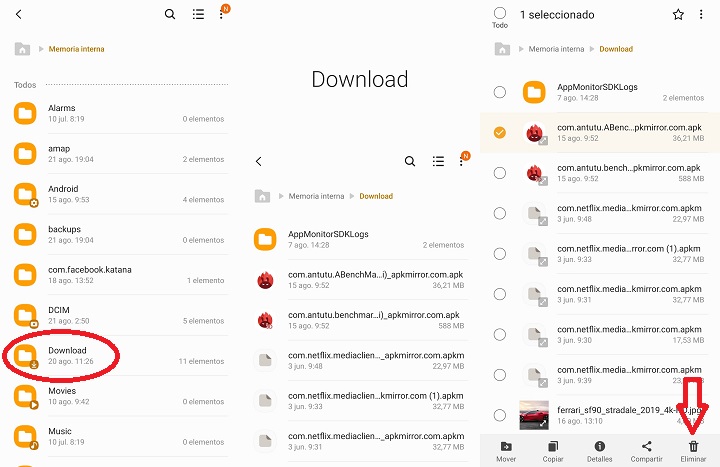This screenshot has height=467, width=720.
Task: Tap home folder icon beside highlighted Memoria interna
Action: click(22, 49)
